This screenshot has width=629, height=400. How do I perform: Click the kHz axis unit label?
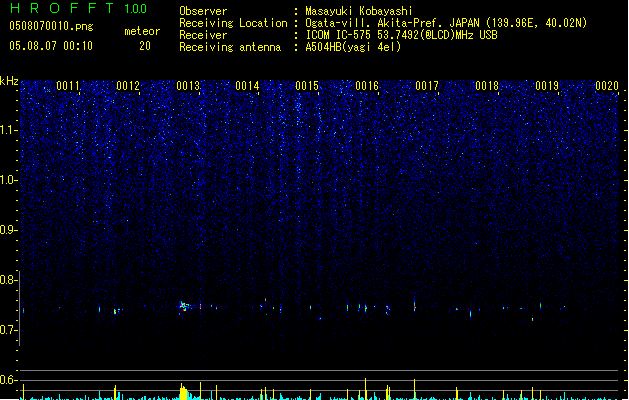pos(9,81)
